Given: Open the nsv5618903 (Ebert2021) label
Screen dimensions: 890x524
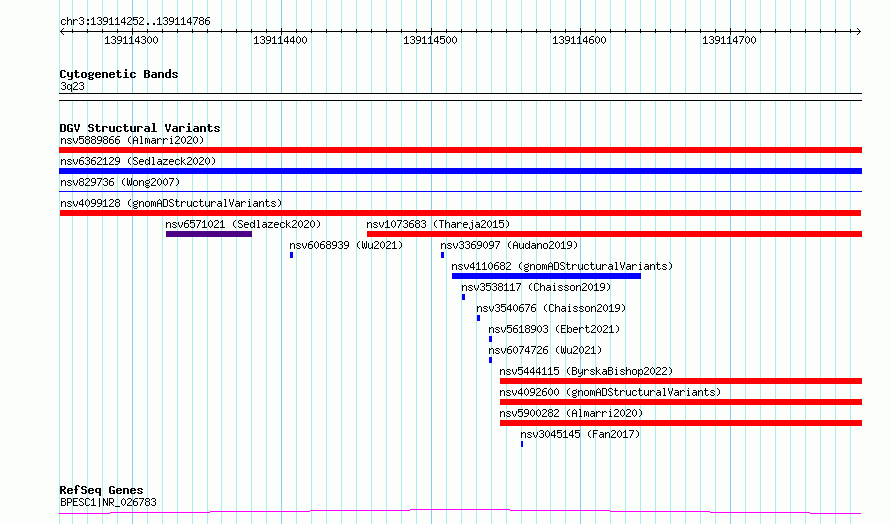Looking at the screenshot, I should coord(554,329).
